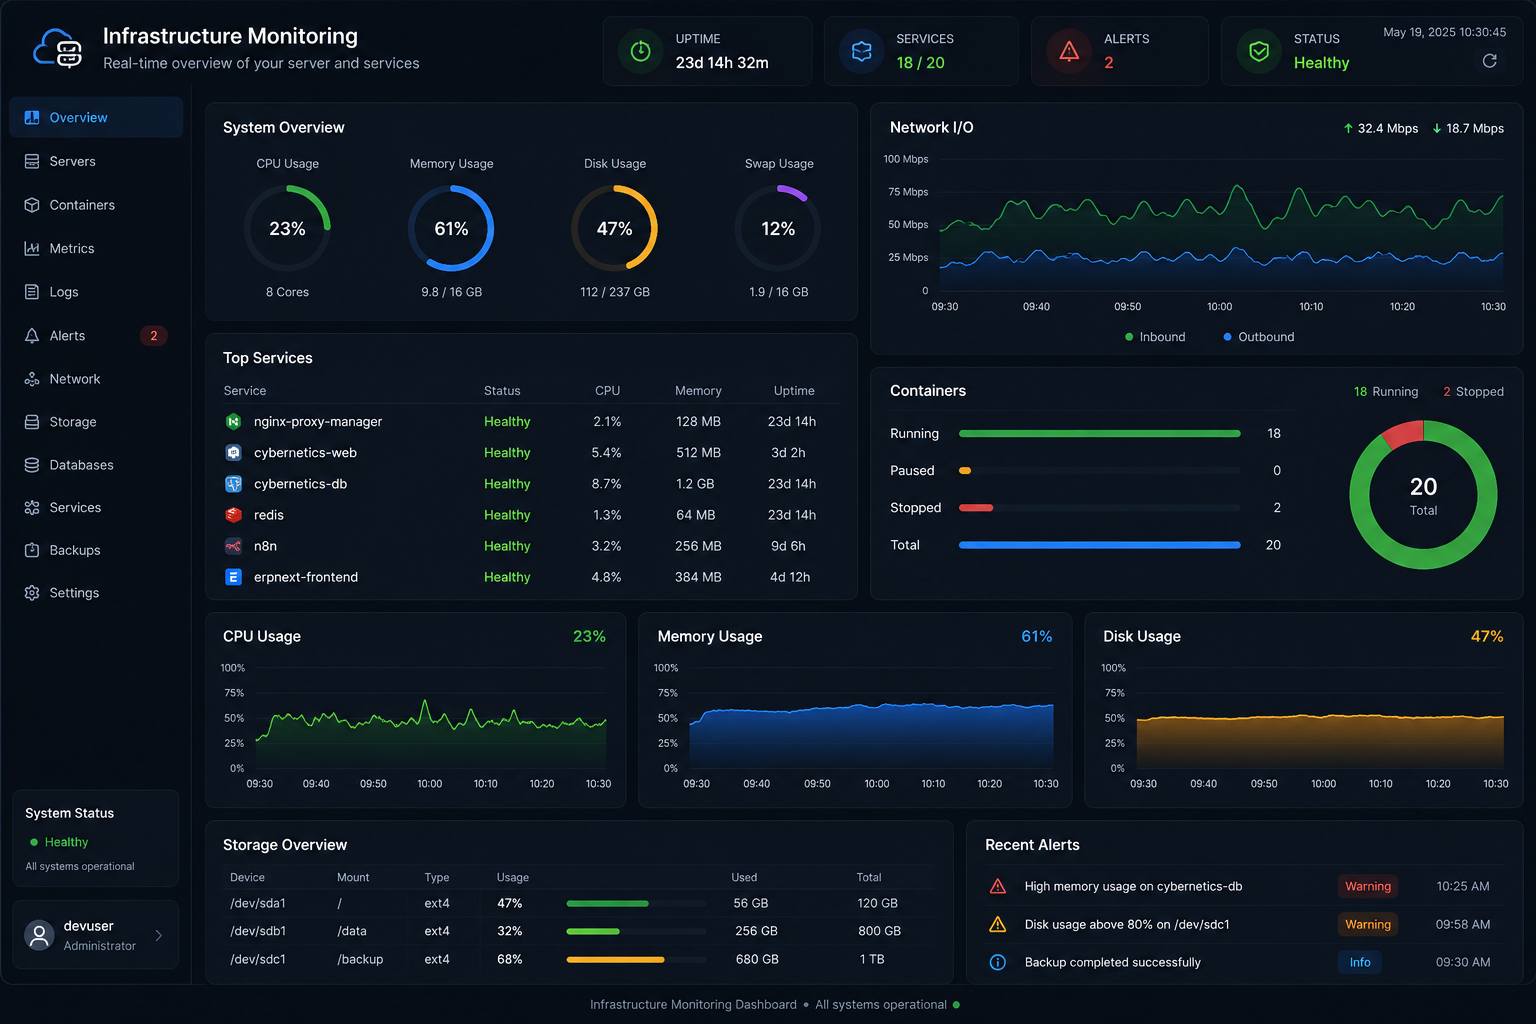Screen dimensions: 1536x1024
Task: Click the /dev/sdb1 device name
Action: (258, 931)
